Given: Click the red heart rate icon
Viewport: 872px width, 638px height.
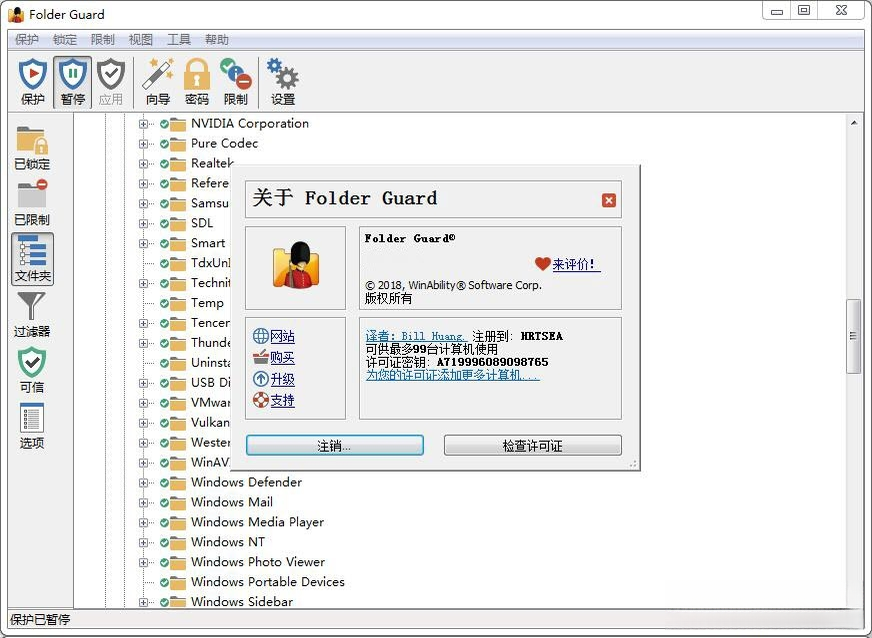Looking at the screenshot, I should pos(542,263).
